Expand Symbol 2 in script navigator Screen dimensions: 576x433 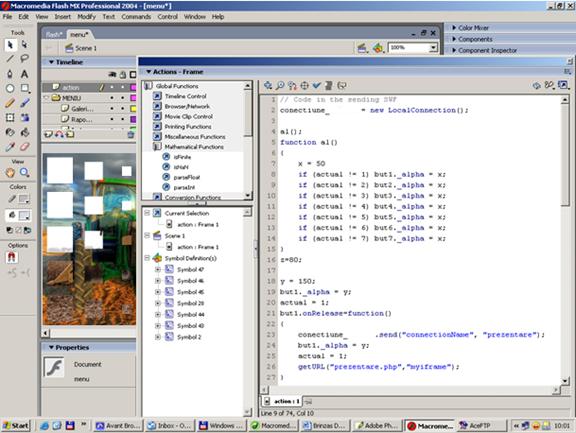click(158, 337)
